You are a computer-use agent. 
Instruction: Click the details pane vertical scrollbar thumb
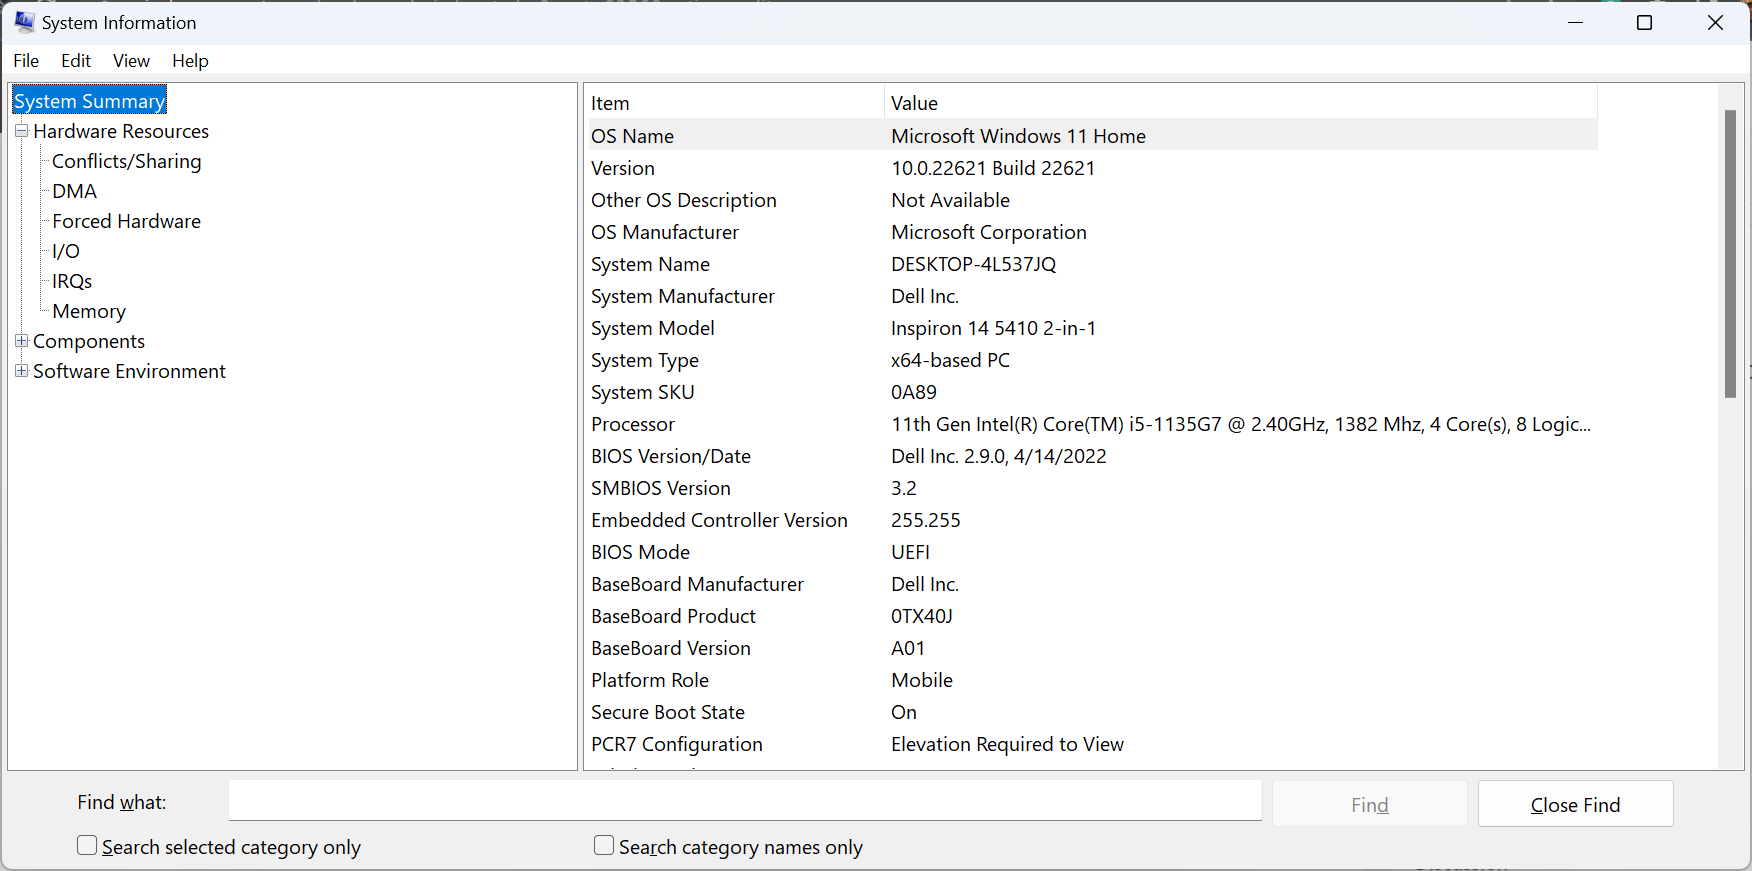pyautogui.click(x=1730, y=254)
